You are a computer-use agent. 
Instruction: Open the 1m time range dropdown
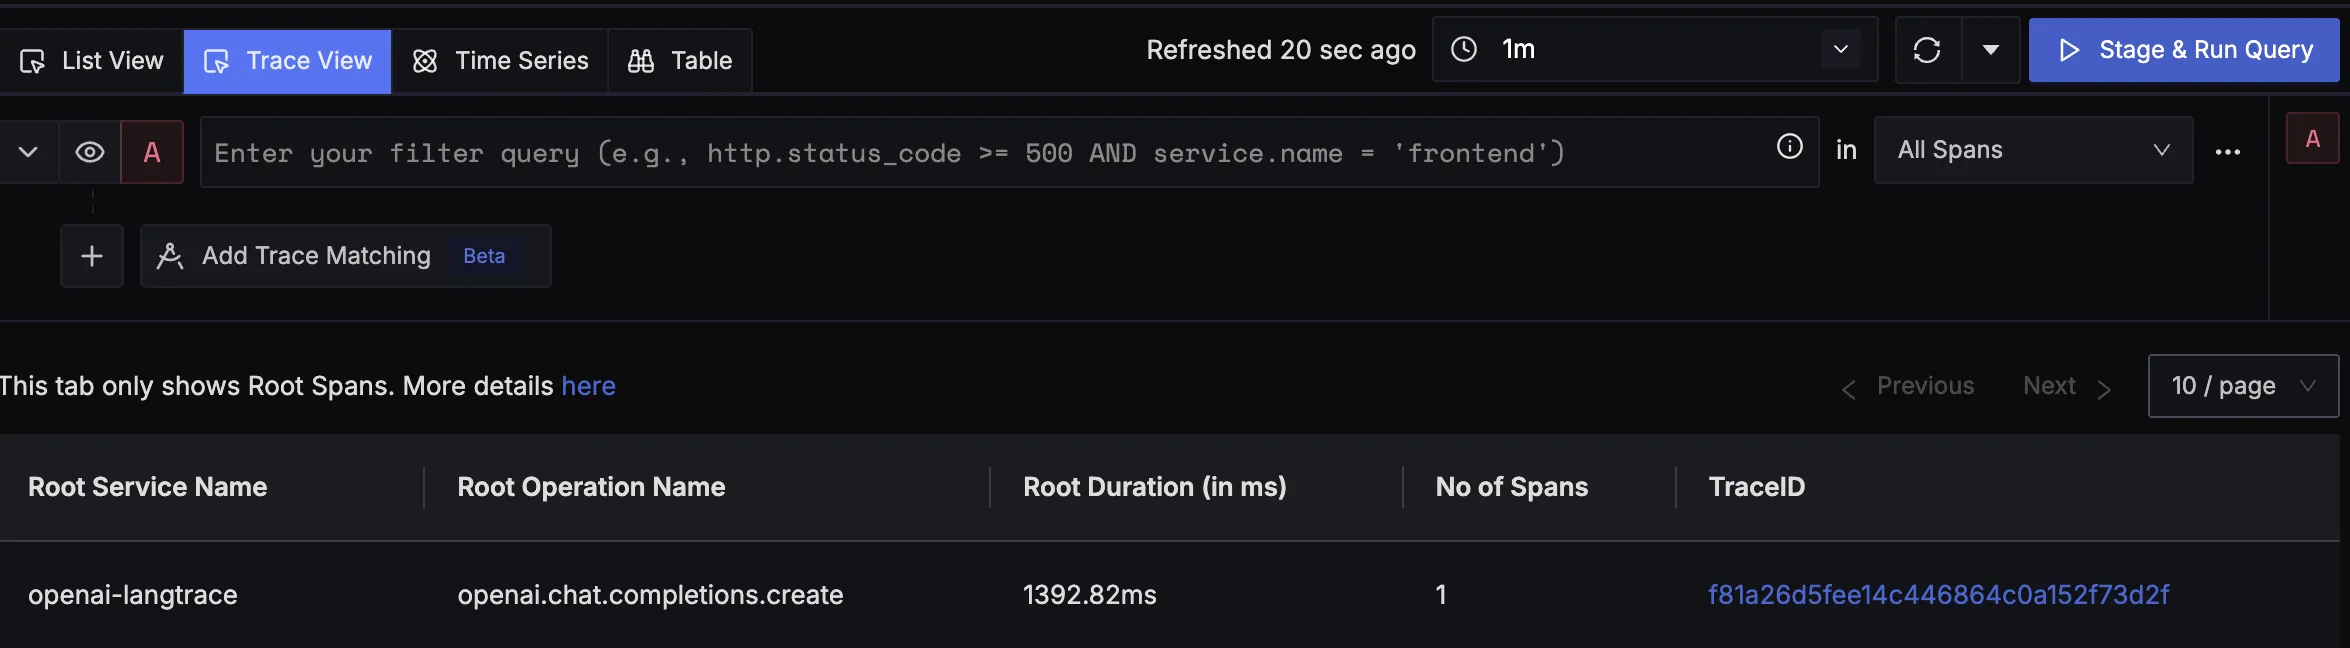tap(1655, 49)
